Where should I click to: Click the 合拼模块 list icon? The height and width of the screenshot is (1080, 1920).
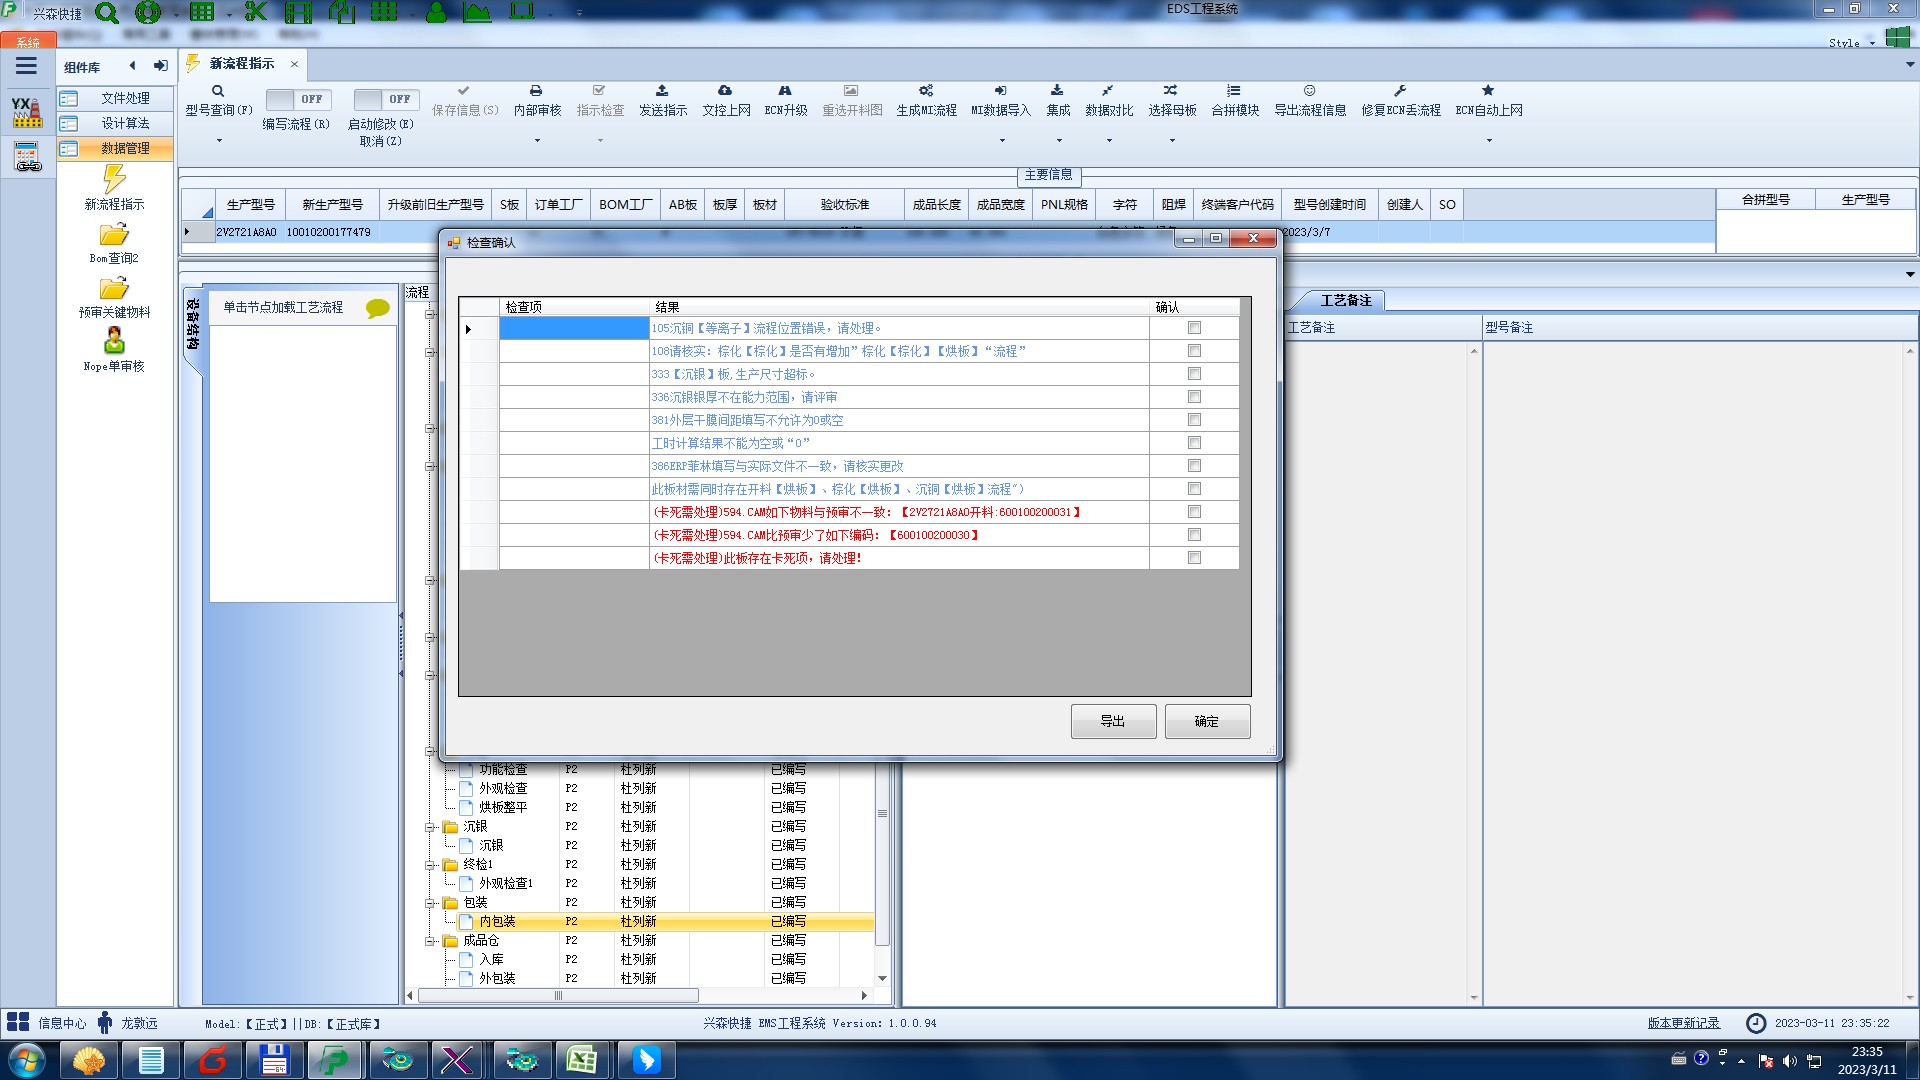click(x=1234, y=91)
